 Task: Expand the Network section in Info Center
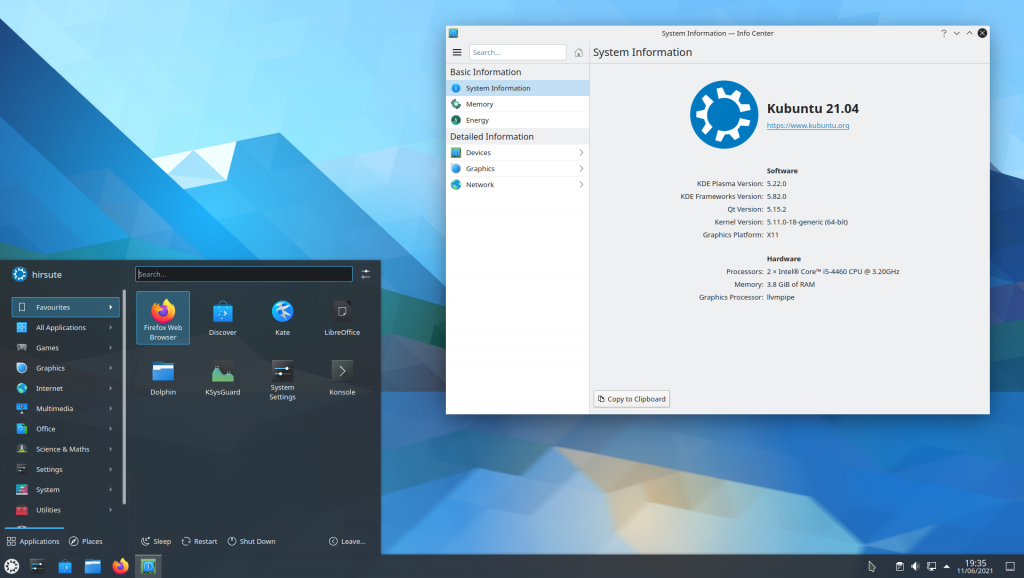coord(517,185)
